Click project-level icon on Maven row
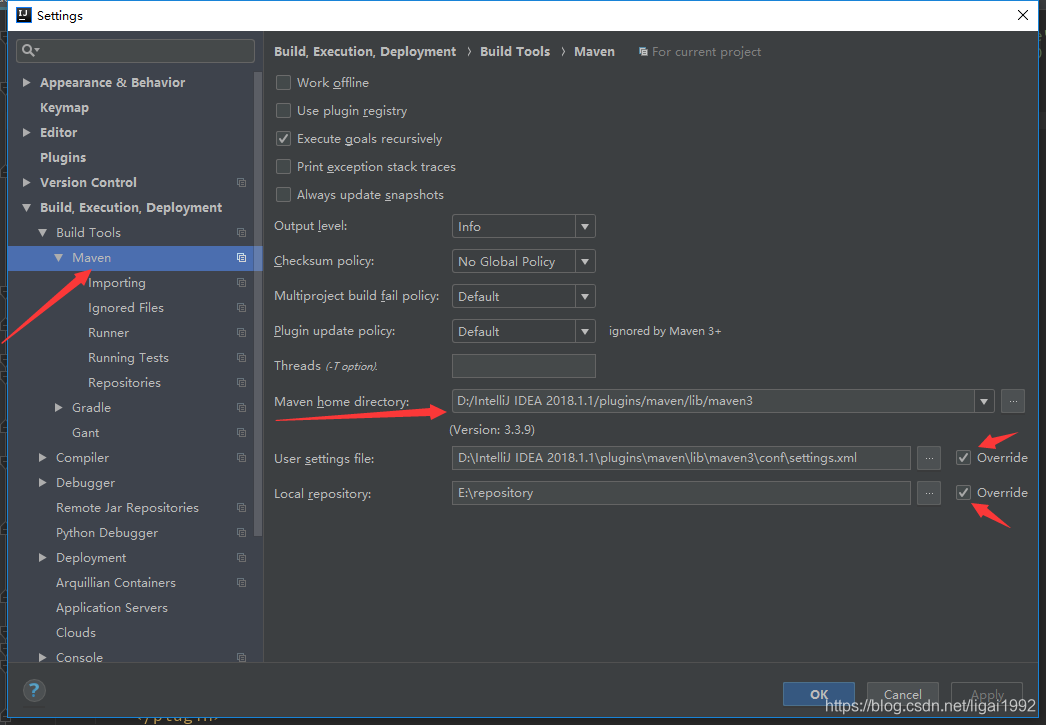1046x725 pixels. (x=241, y=257)
